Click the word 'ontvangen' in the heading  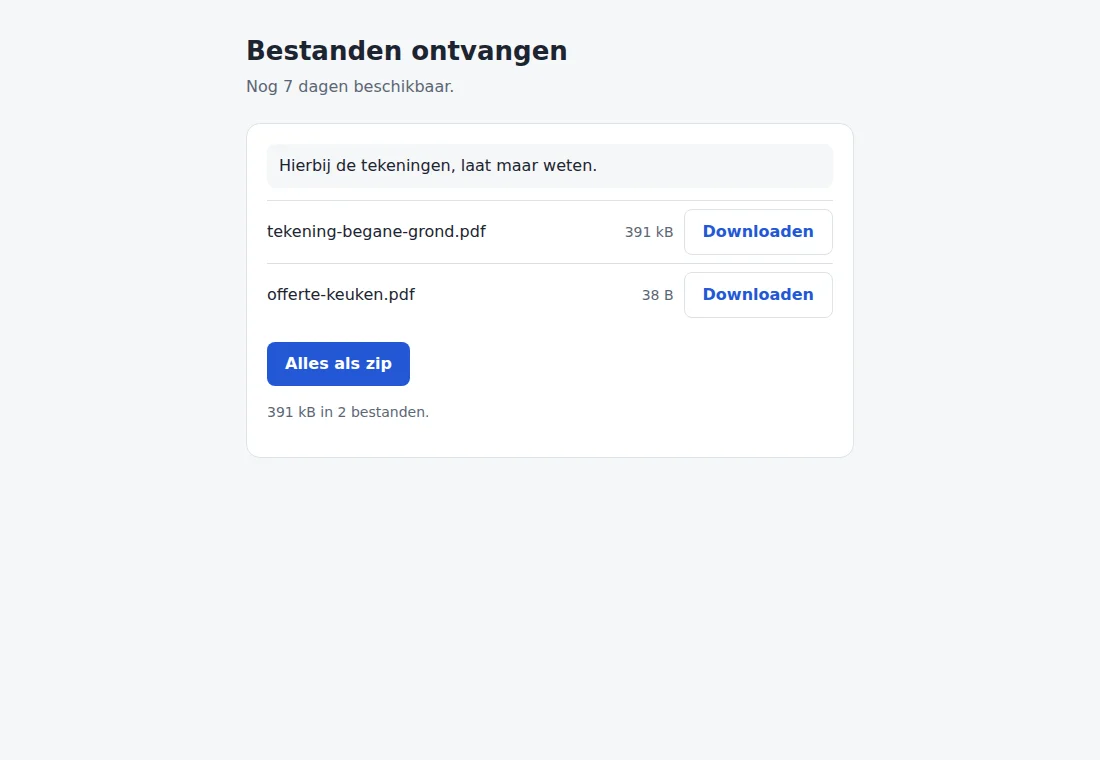489,51
